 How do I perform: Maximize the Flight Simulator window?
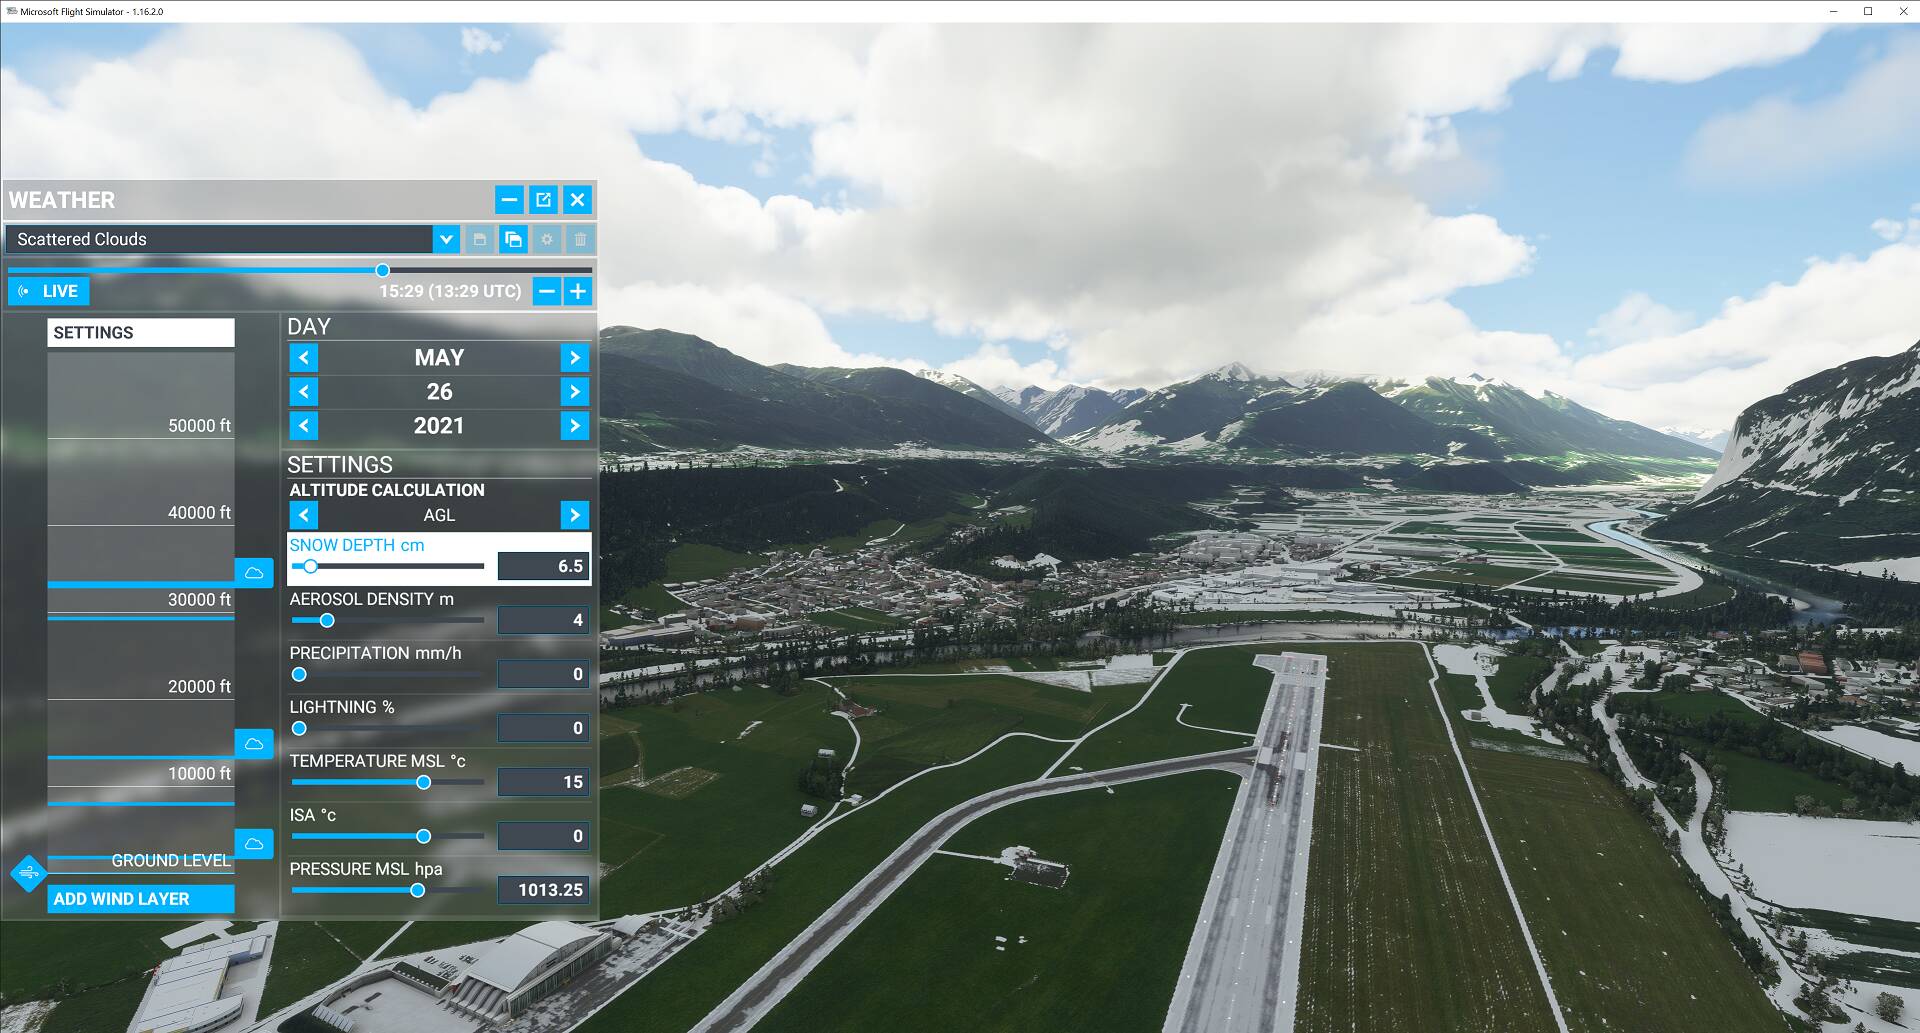point(1868,11)
